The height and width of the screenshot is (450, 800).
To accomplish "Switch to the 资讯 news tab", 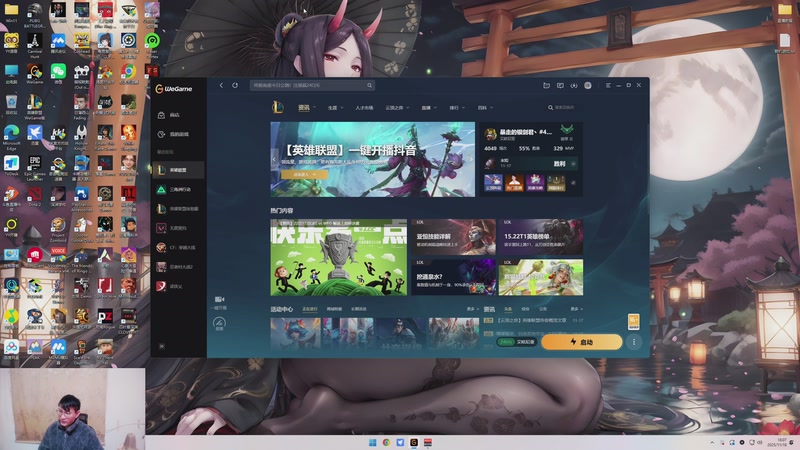I will 304,108.
